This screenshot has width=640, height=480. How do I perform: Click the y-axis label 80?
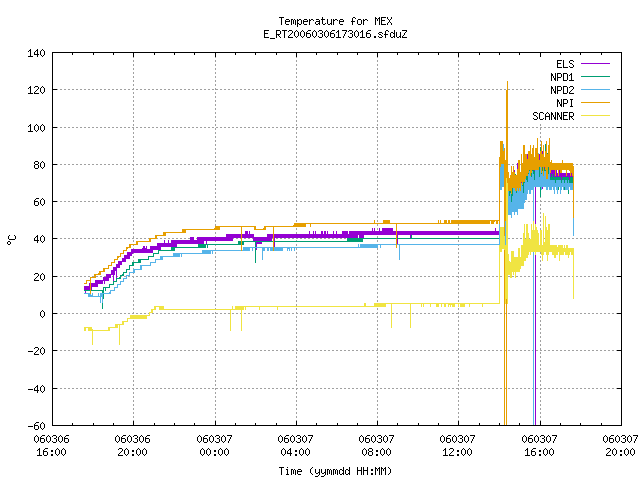39,165
